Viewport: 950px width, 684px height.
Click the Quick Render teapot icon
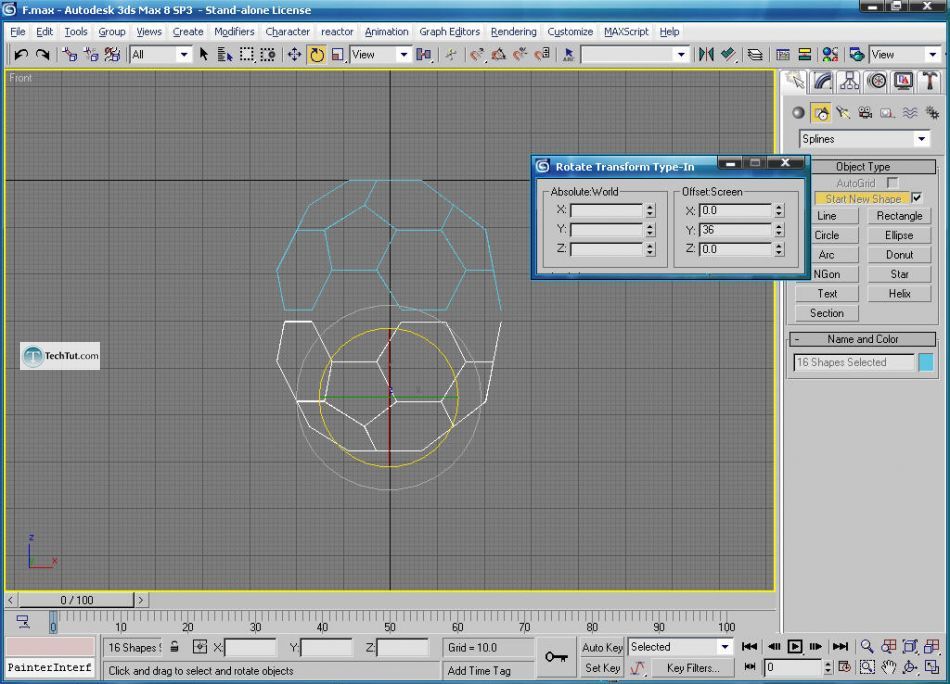click(x=856, y=55)
